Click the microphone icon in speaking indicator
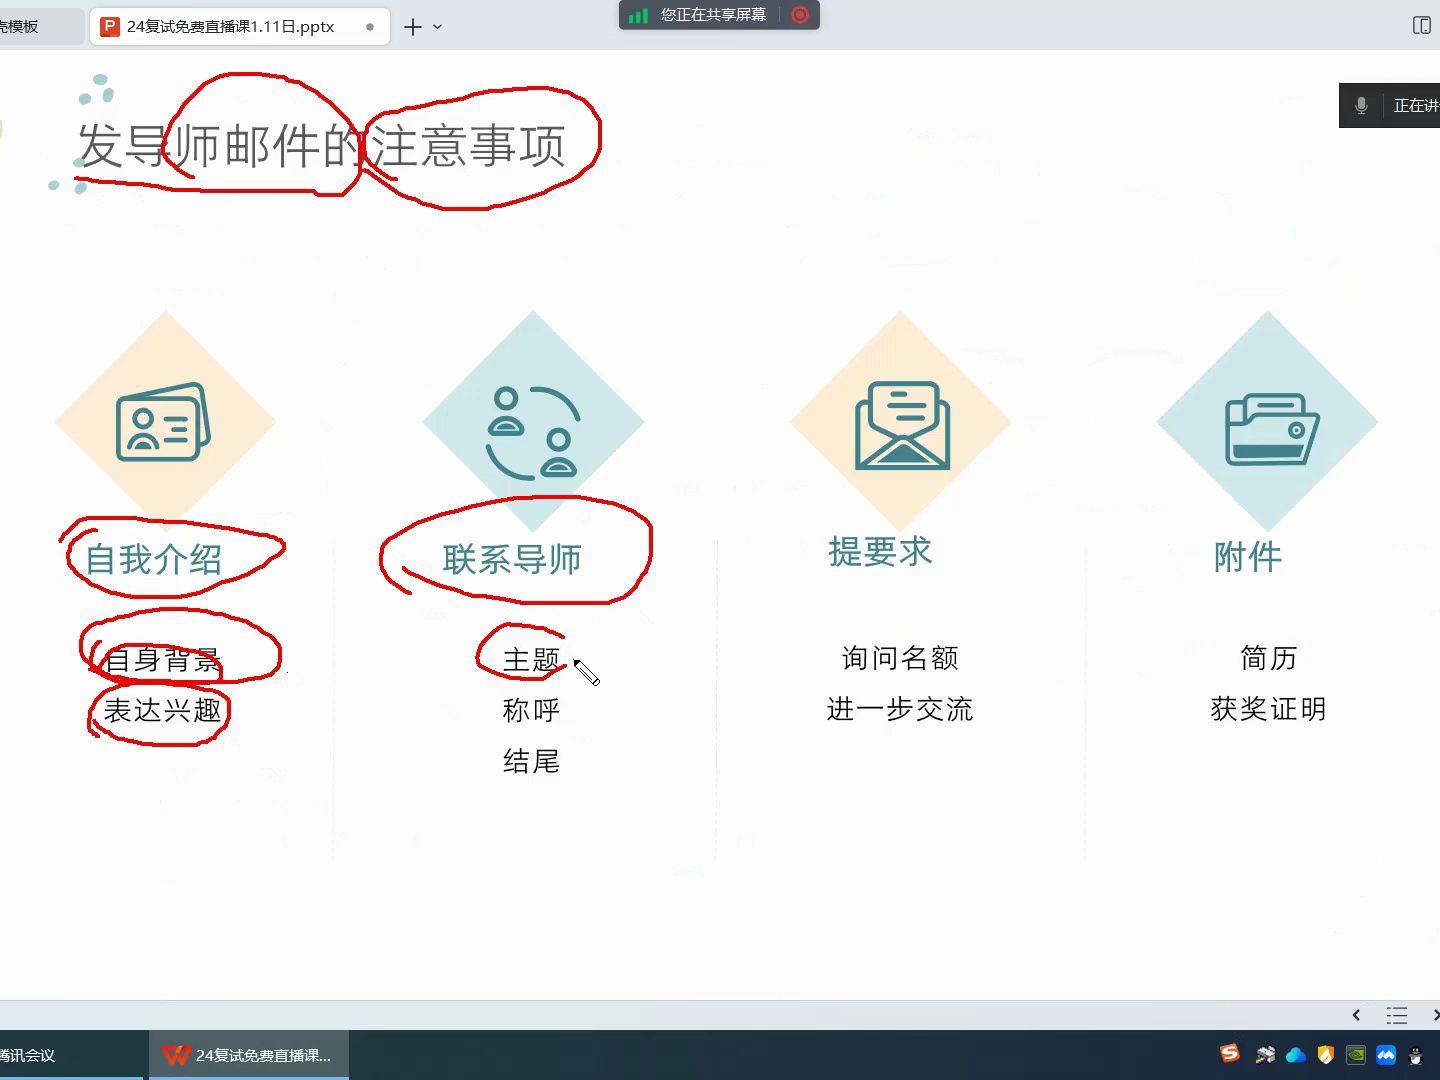 (1361, 106)
